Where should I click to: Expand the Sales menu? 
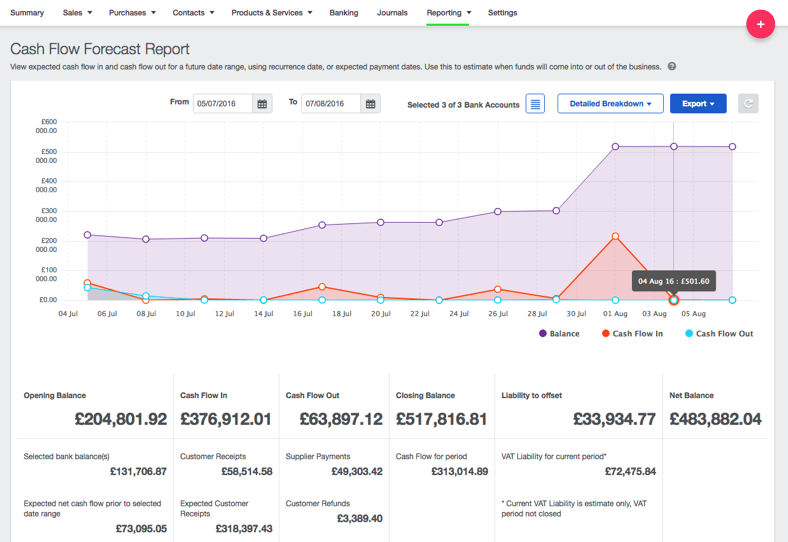coord(77,13)
